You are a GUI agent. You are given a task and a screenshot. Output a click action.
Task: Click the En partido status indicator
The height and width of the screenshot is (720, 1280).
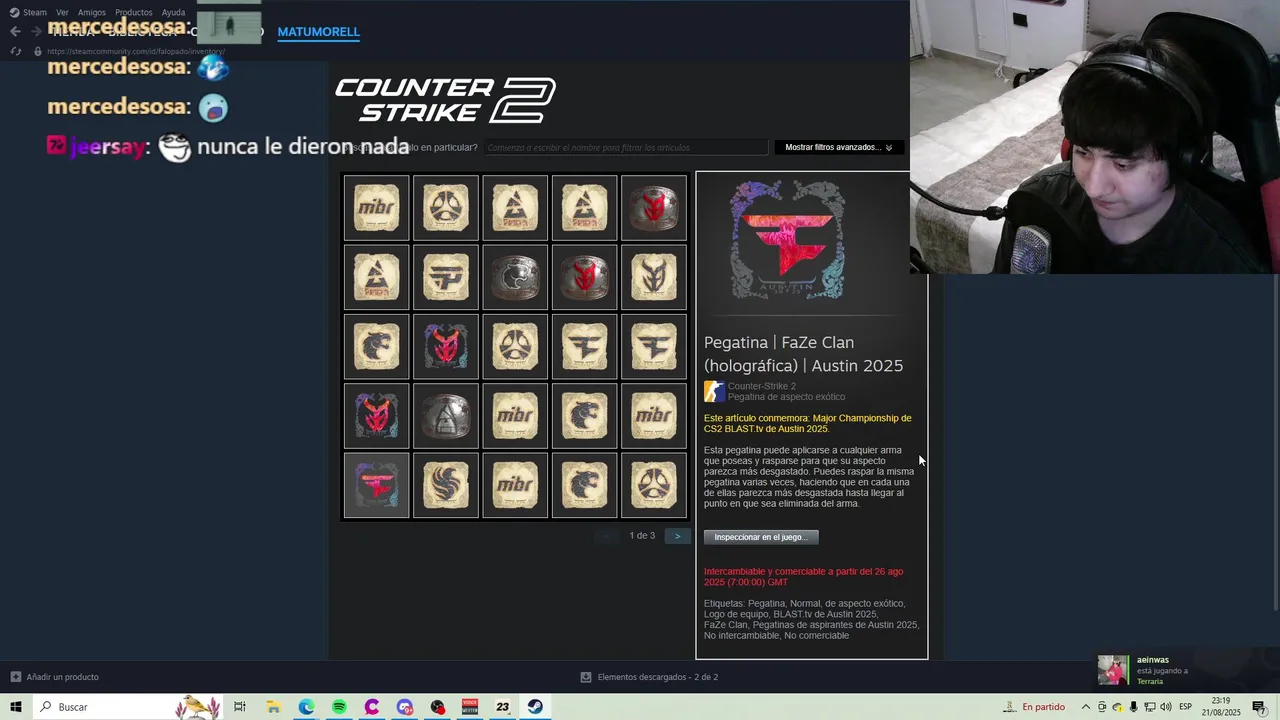[x=1035, y=707]
